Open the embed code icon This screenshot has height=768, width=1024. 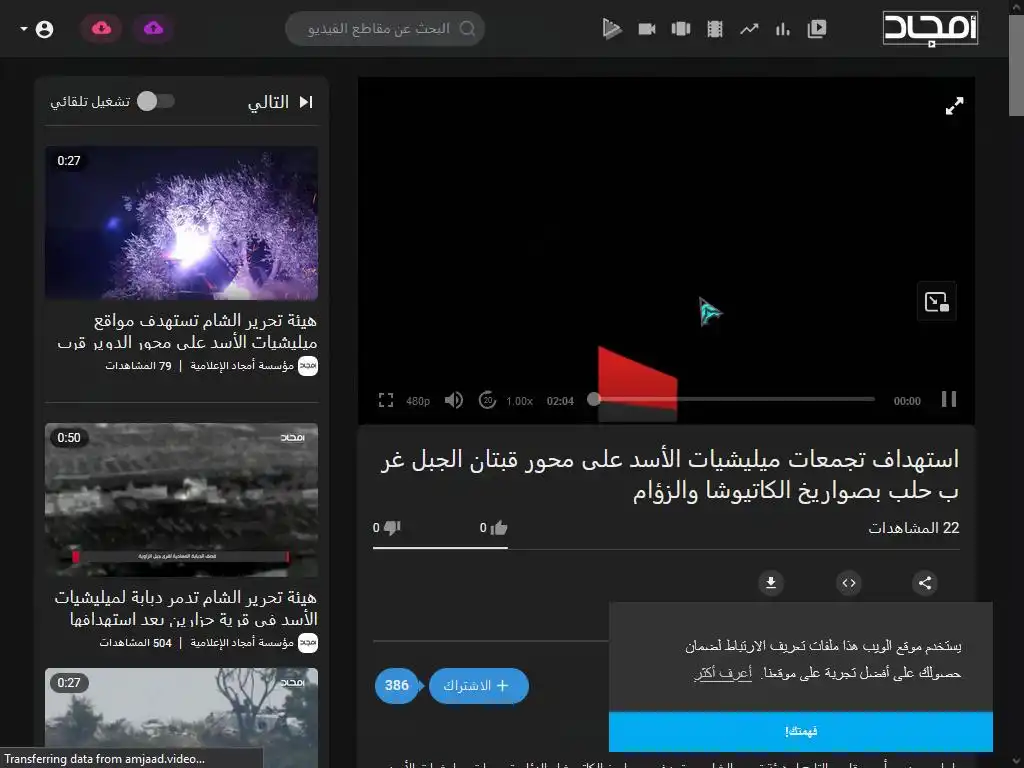(848, 583)
